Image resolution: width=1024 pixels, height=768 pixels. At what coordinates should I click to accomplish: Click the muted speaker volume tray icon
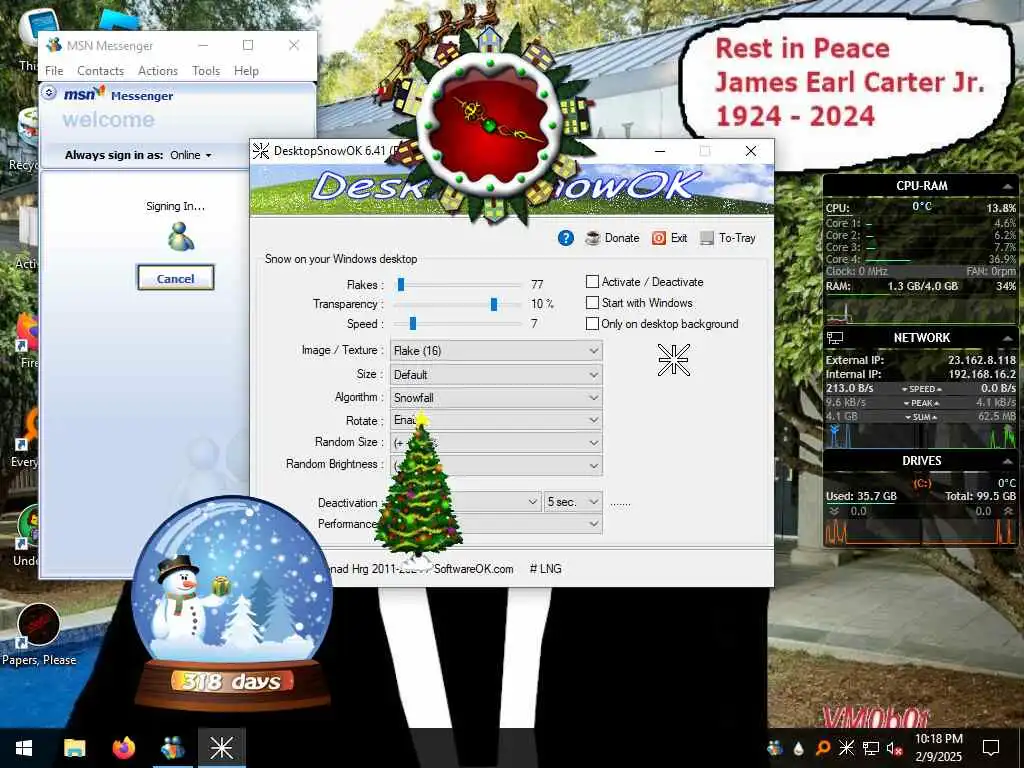(894, 748)
